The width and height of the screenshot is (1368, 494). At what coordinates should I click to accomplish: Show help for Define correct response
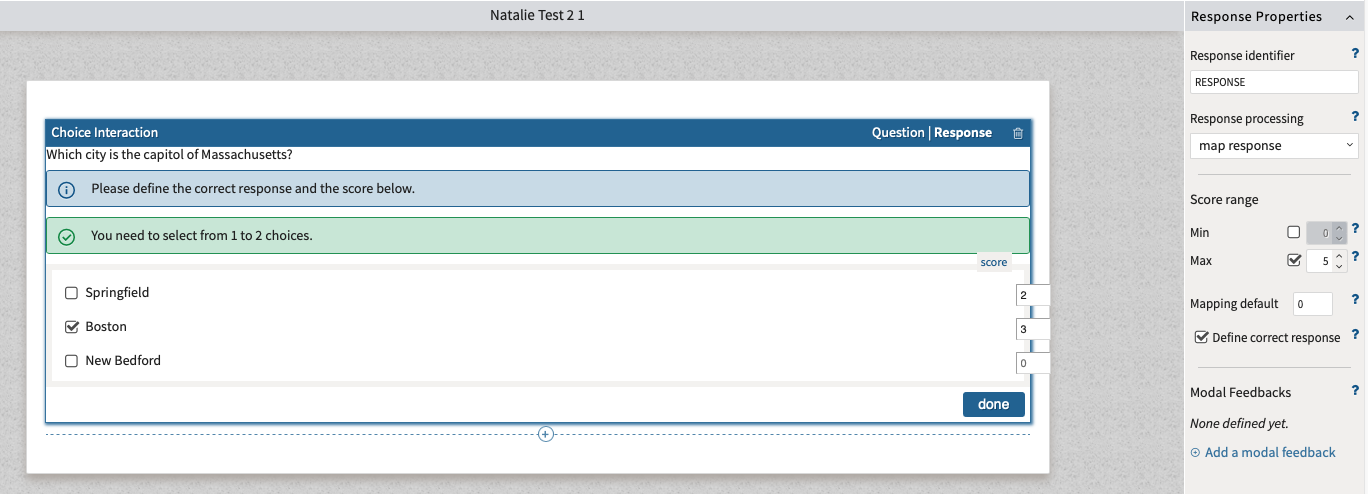(x=1355, y=335)
